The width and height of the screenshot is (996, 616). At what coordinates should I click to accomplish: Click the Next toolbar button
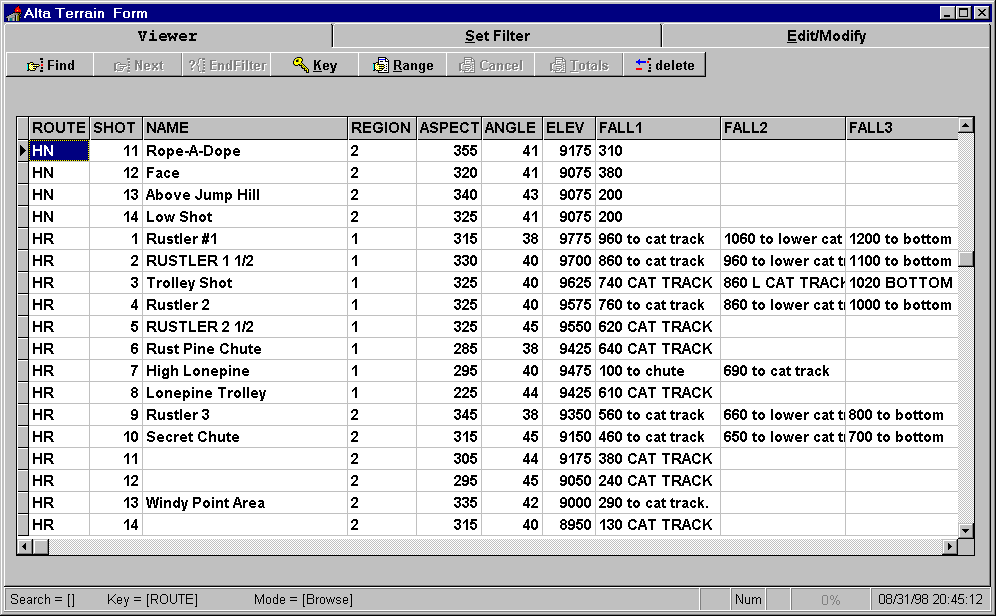138,65
